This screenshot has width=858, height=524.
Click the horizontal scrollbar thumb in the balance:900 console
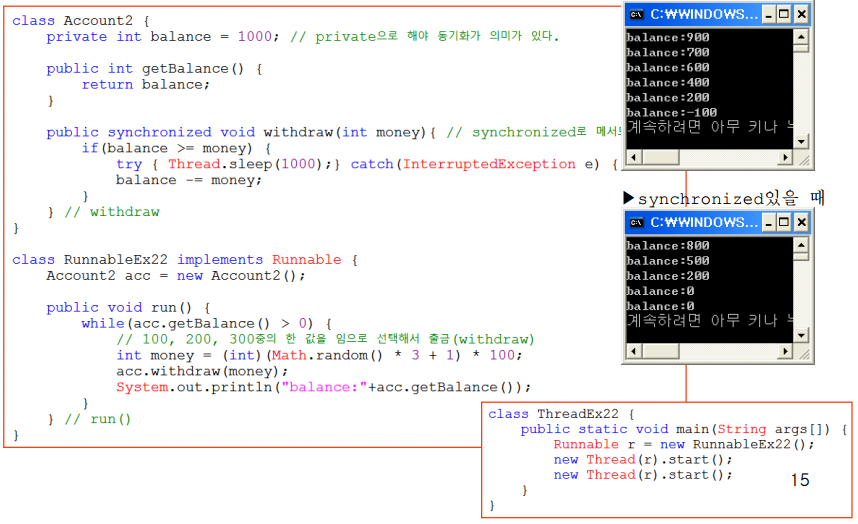pos(660,158)
